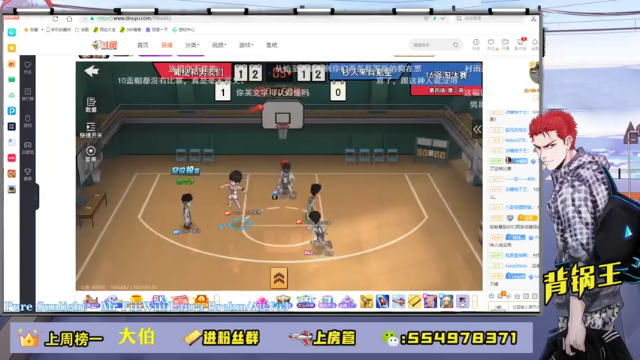Click the PK gift icon in gift bar
Image resolution: width=640 pixels, height=360 pixels.
pos(158,301)
